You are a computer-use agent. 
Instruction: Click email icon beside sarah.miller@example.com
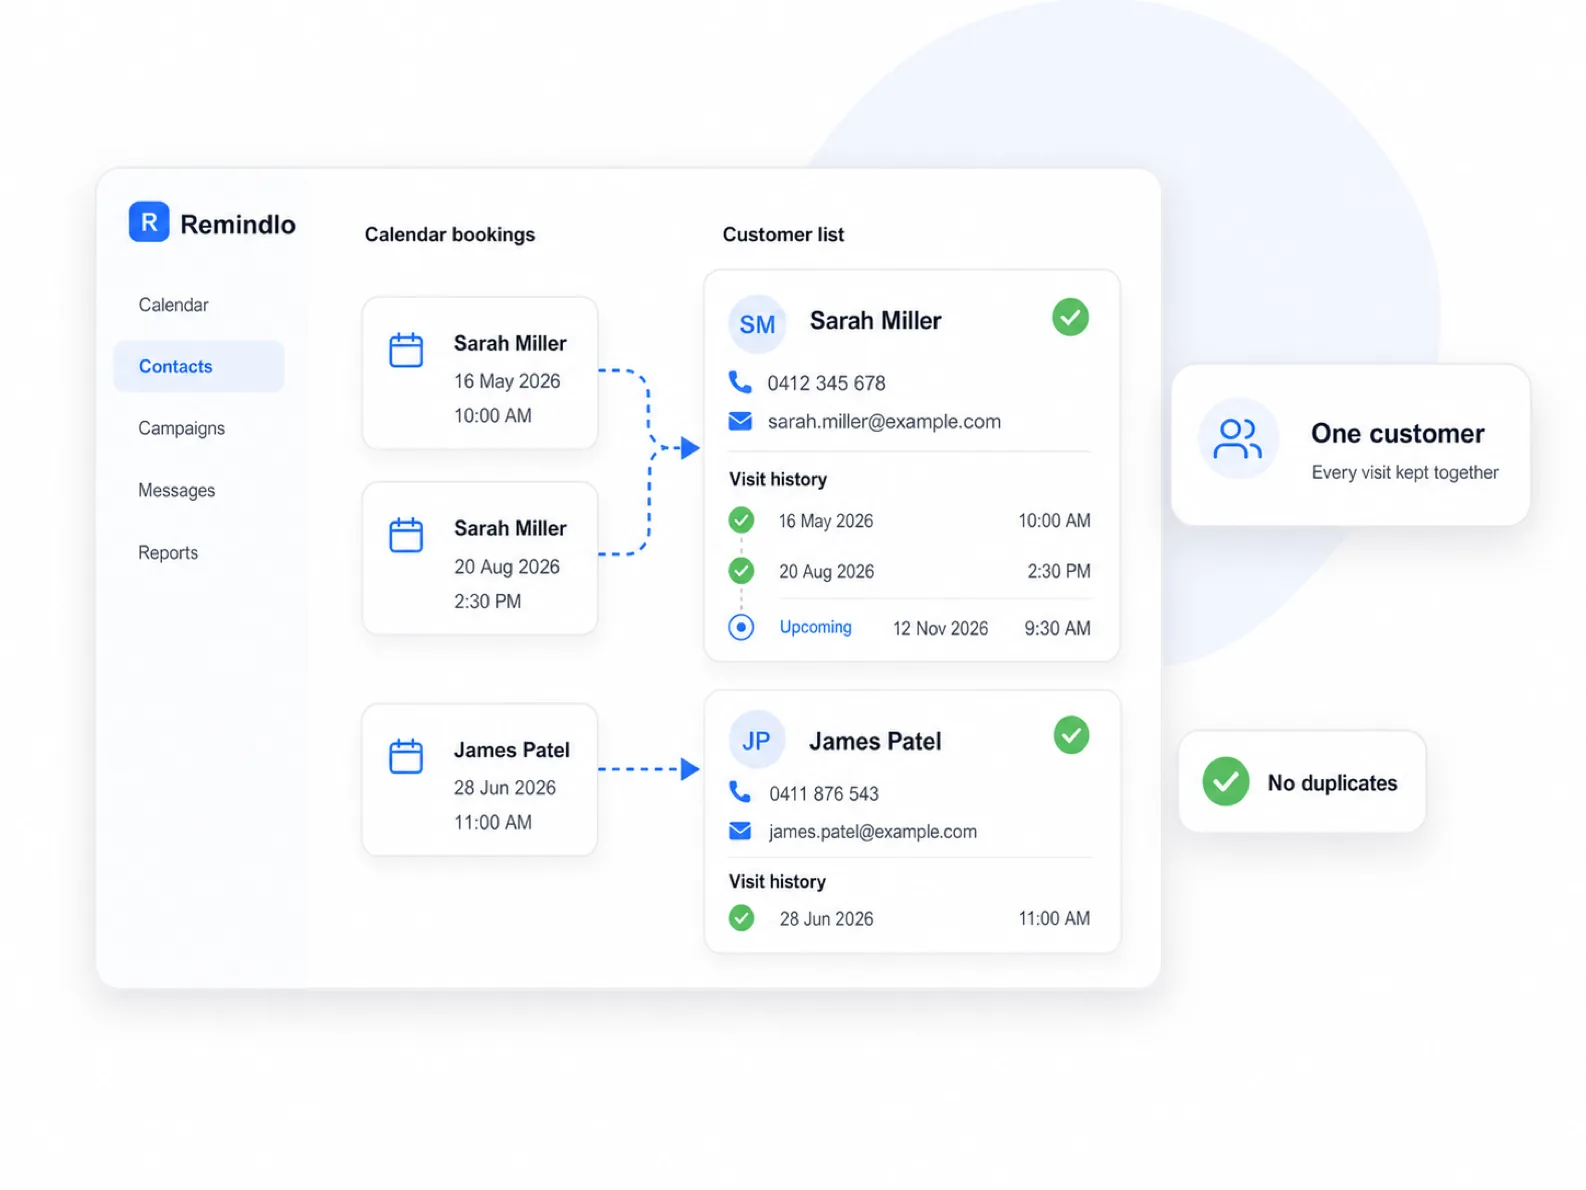pos(740,421)
